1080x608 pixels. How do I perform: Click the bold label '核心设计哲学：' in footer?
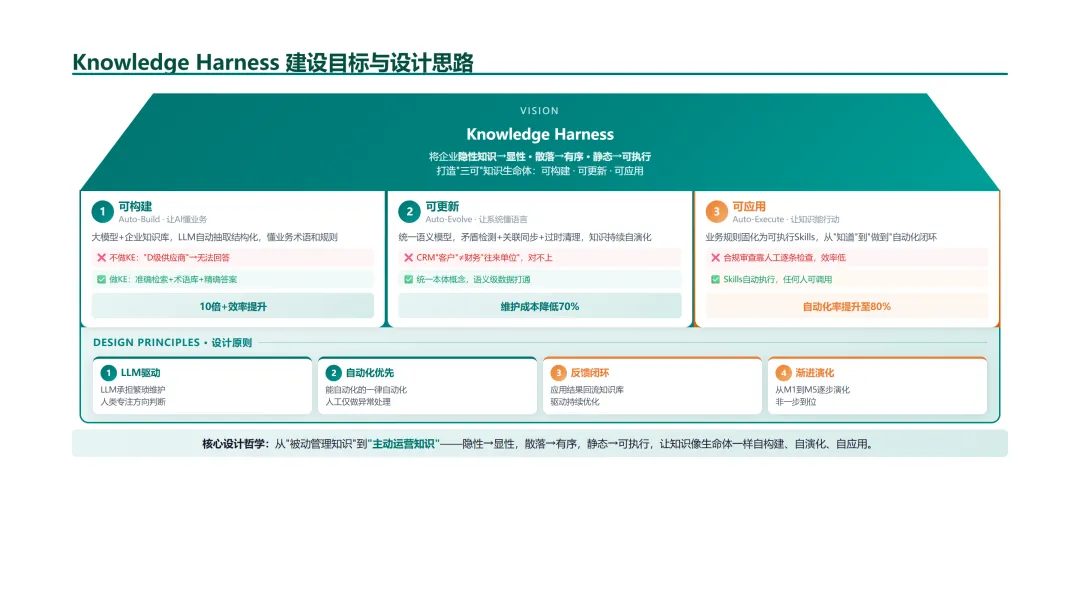coord(236,444)
